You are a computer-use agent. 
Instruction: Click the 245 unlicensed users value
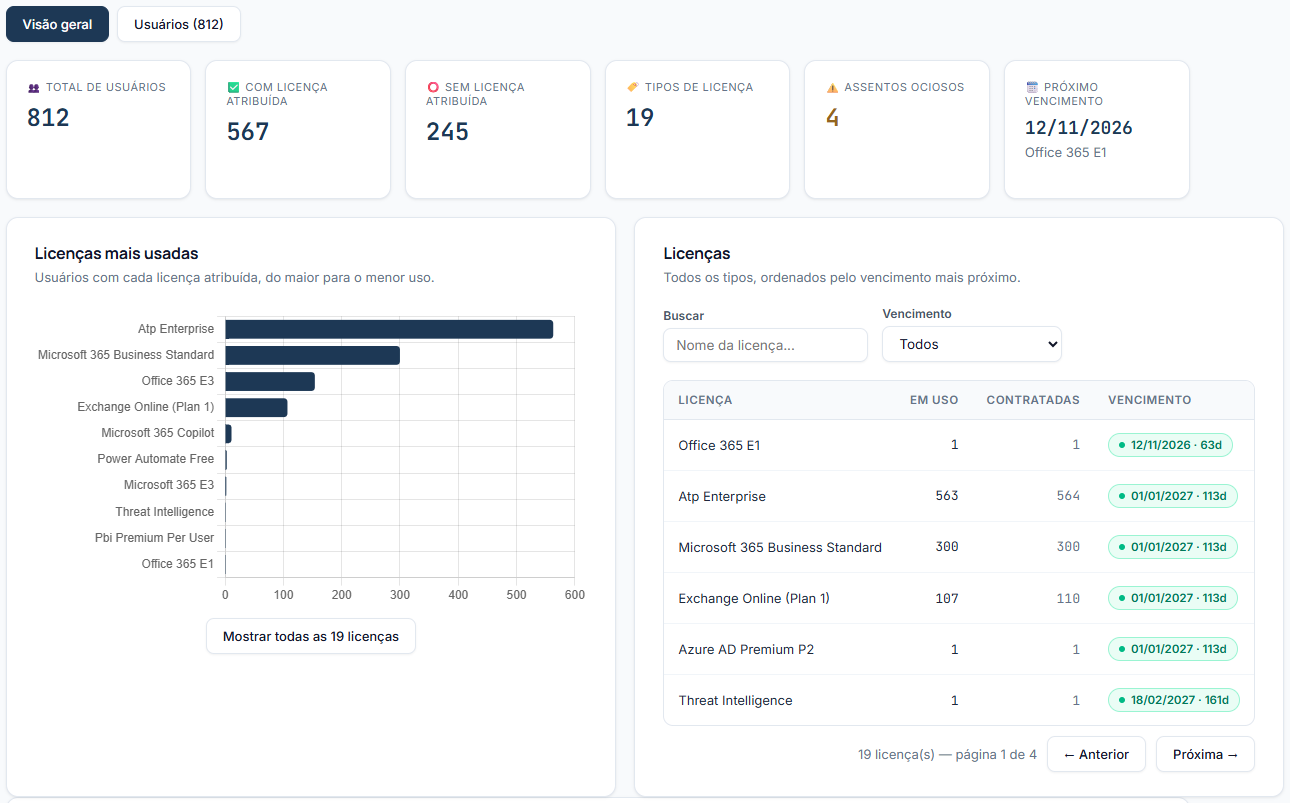[x=447, y=132]
